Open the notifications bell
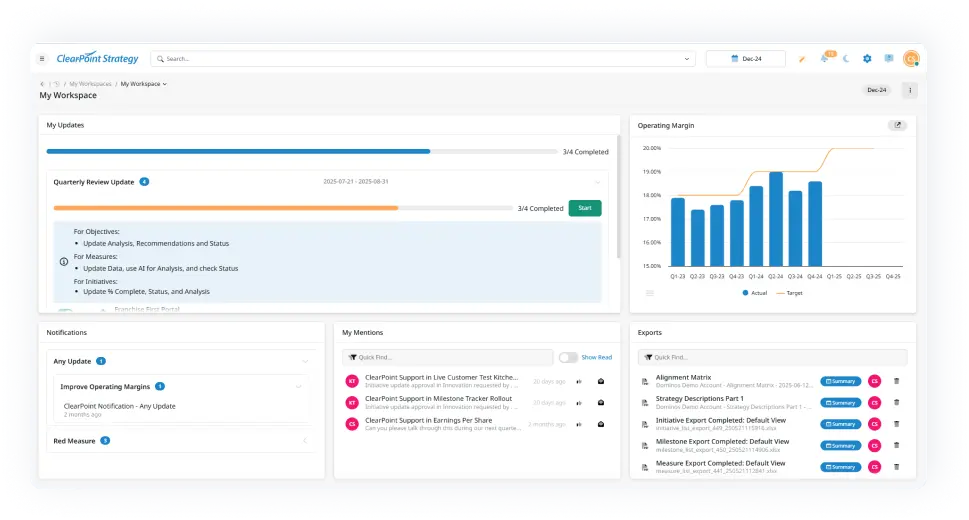 coord(824,58)
